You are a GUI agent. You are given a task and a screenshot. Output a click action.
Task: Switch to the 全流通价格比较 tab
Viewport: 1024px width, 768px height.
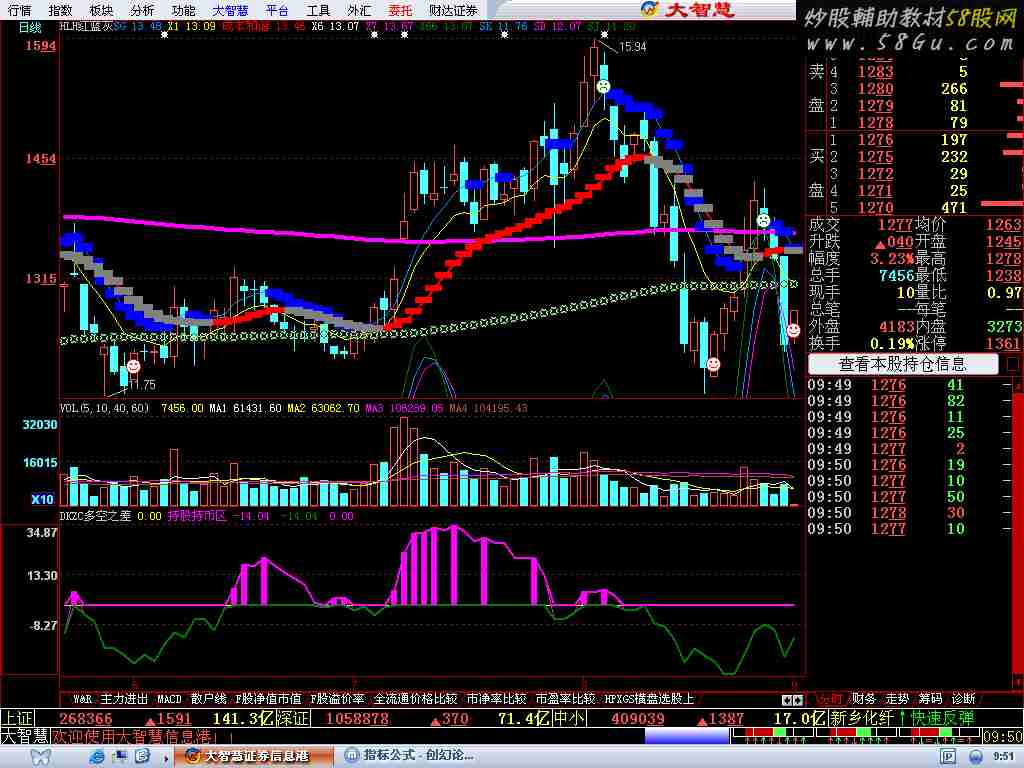pos(415,699)
